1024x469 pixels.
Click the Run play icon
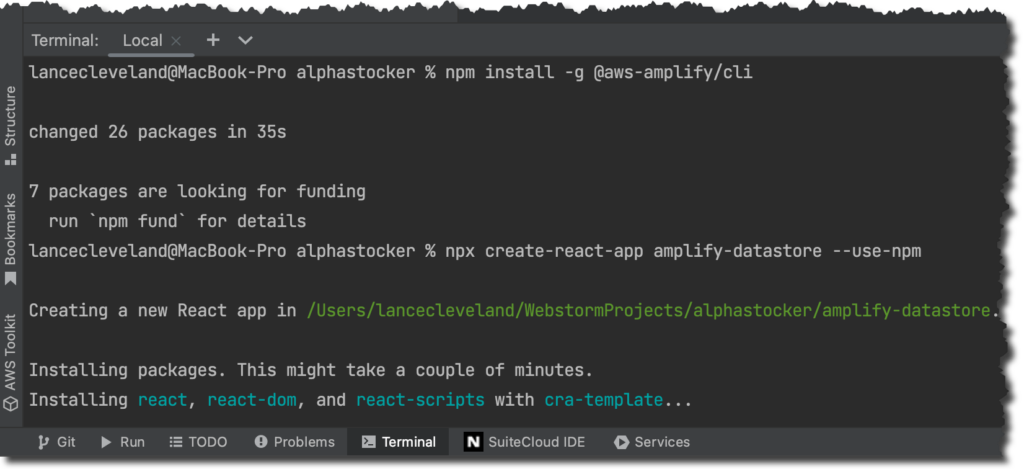point(106,442)
